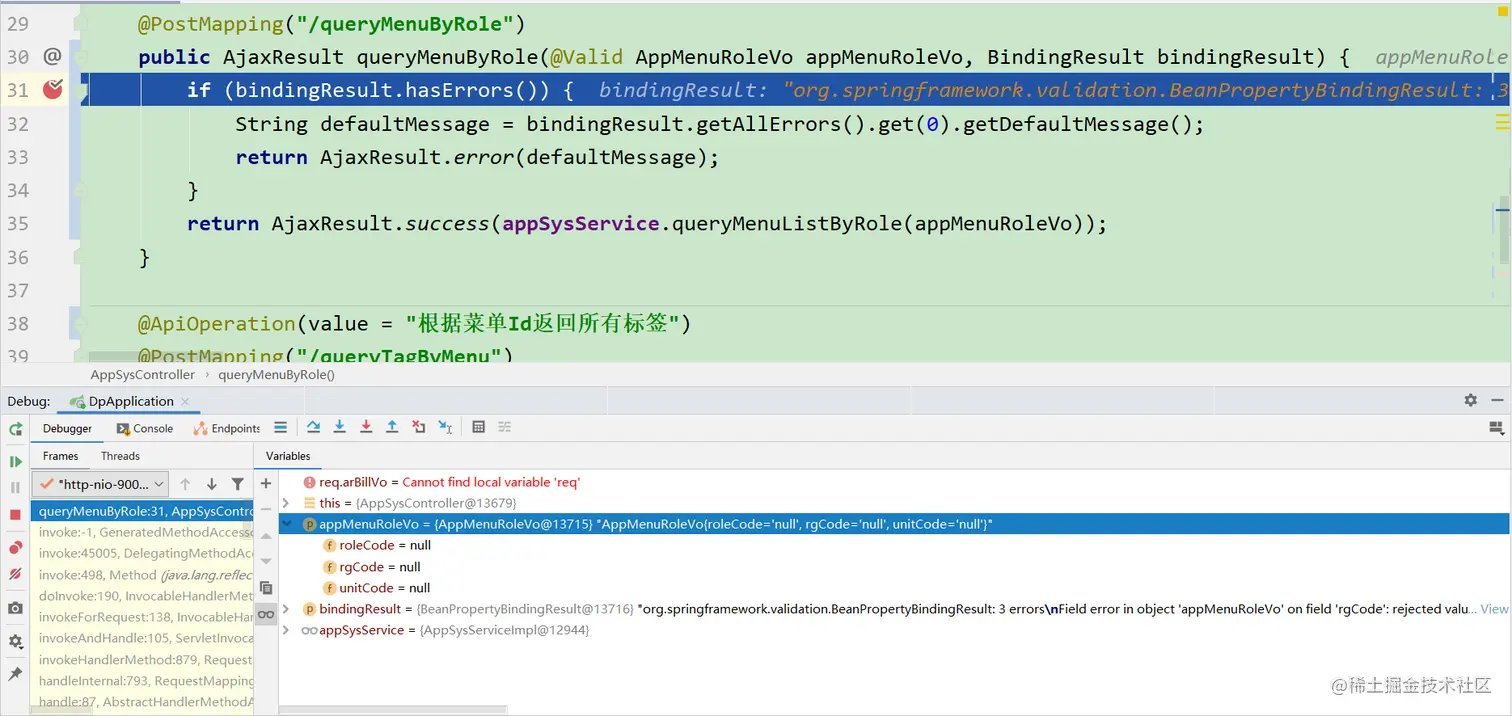Click Restore Layout icon at far right
This screenshot has height=716, width=1512.
1496,428
